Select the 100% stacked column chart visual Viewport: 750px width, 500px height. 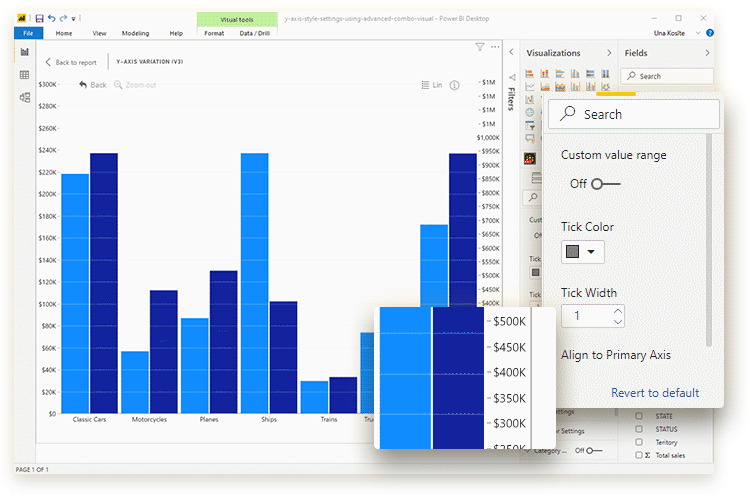pos(606,73)
